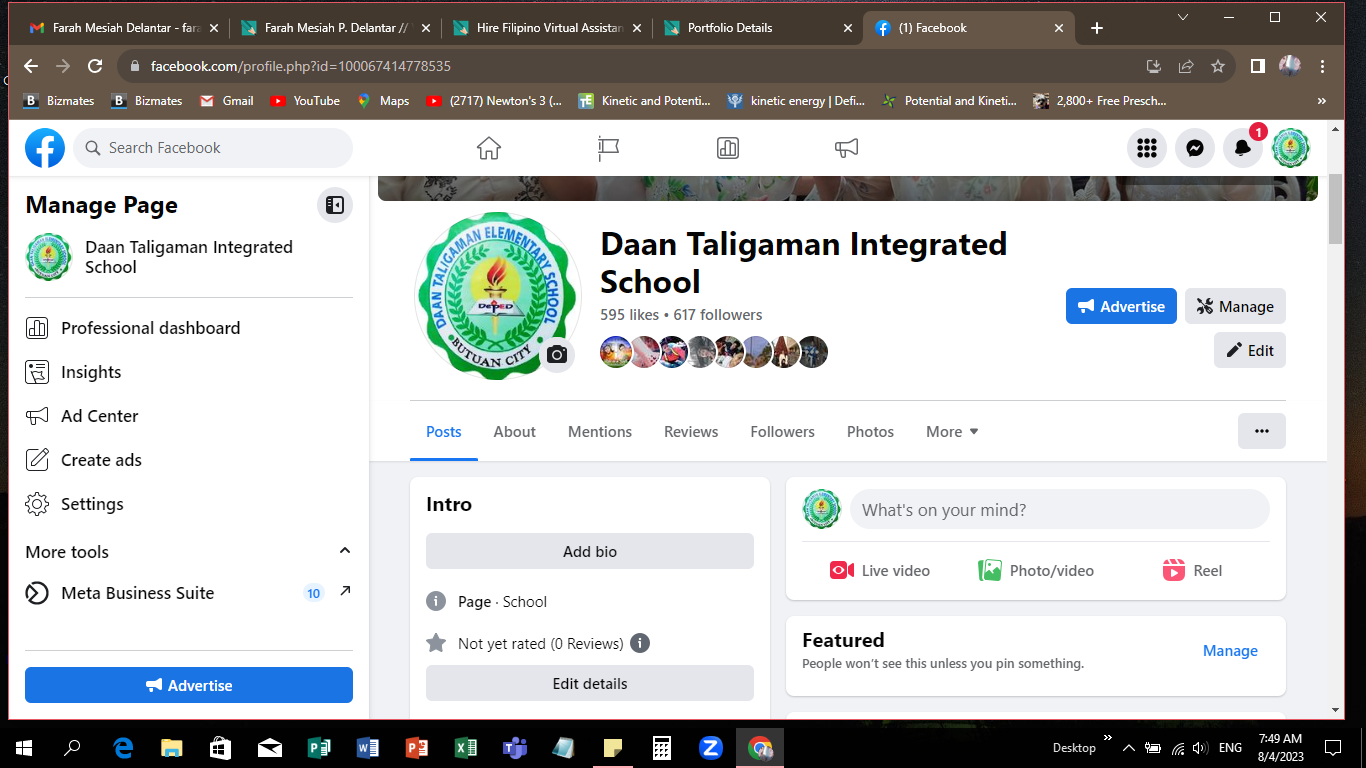
Task: Open the Home feed icon
Action: 489,148
